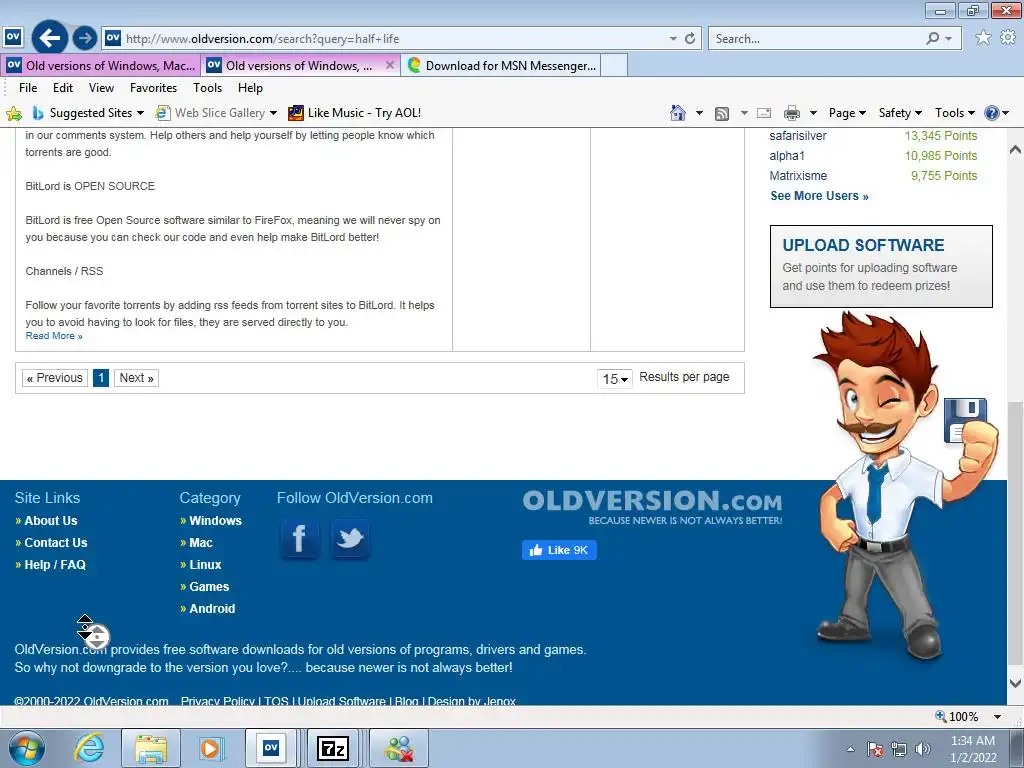Open the Help menu
This screenshot has width=1024, height=768.
coord(250,88)
